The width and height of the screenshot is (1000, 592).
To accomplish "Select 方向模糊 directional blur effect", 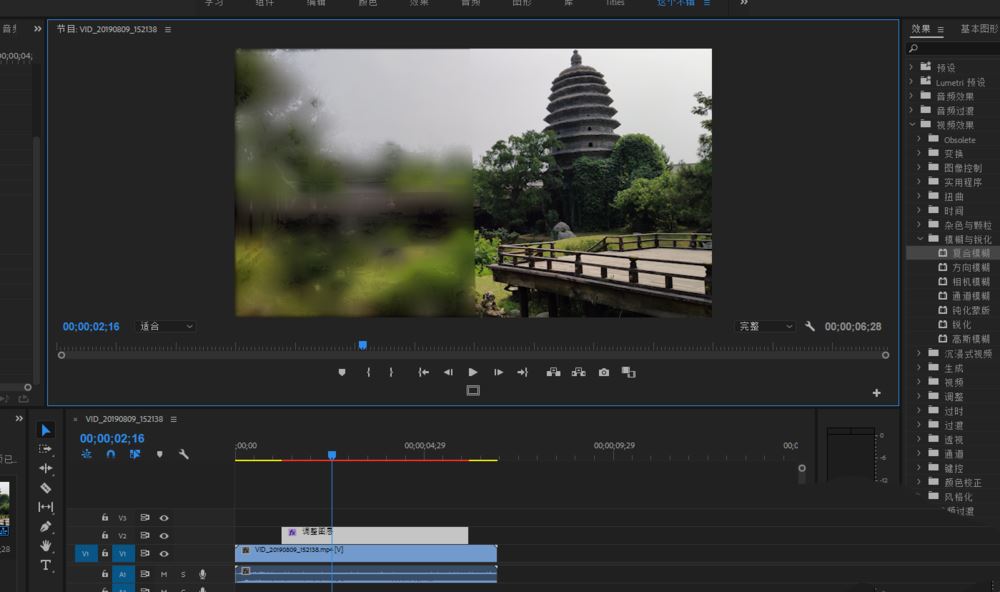I will pyautogui.click(x=970, y=268).
